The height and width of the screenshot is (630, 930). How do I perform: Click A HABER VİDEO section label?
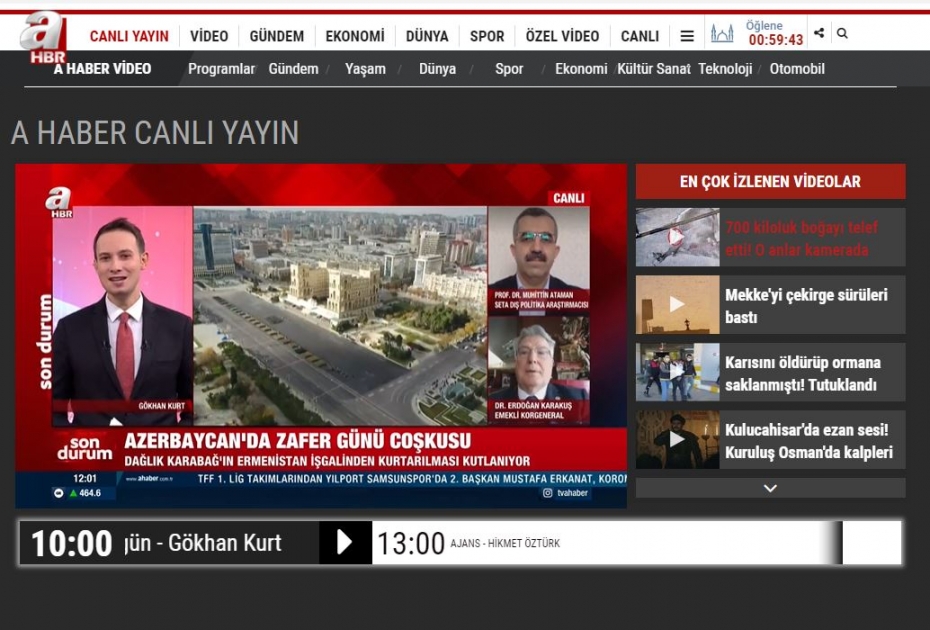click(x=103, y=69)
